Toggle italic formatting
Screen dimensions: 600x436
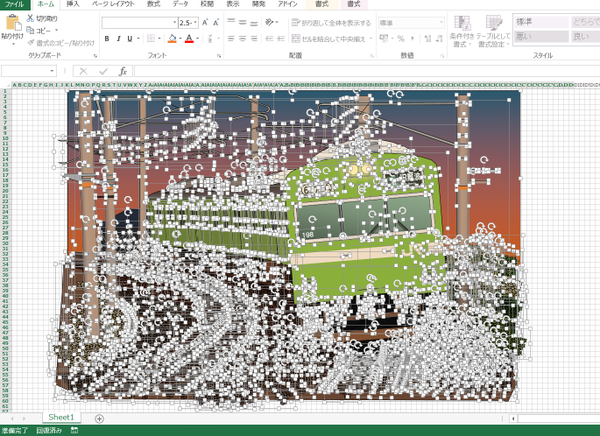coord(118,39)
